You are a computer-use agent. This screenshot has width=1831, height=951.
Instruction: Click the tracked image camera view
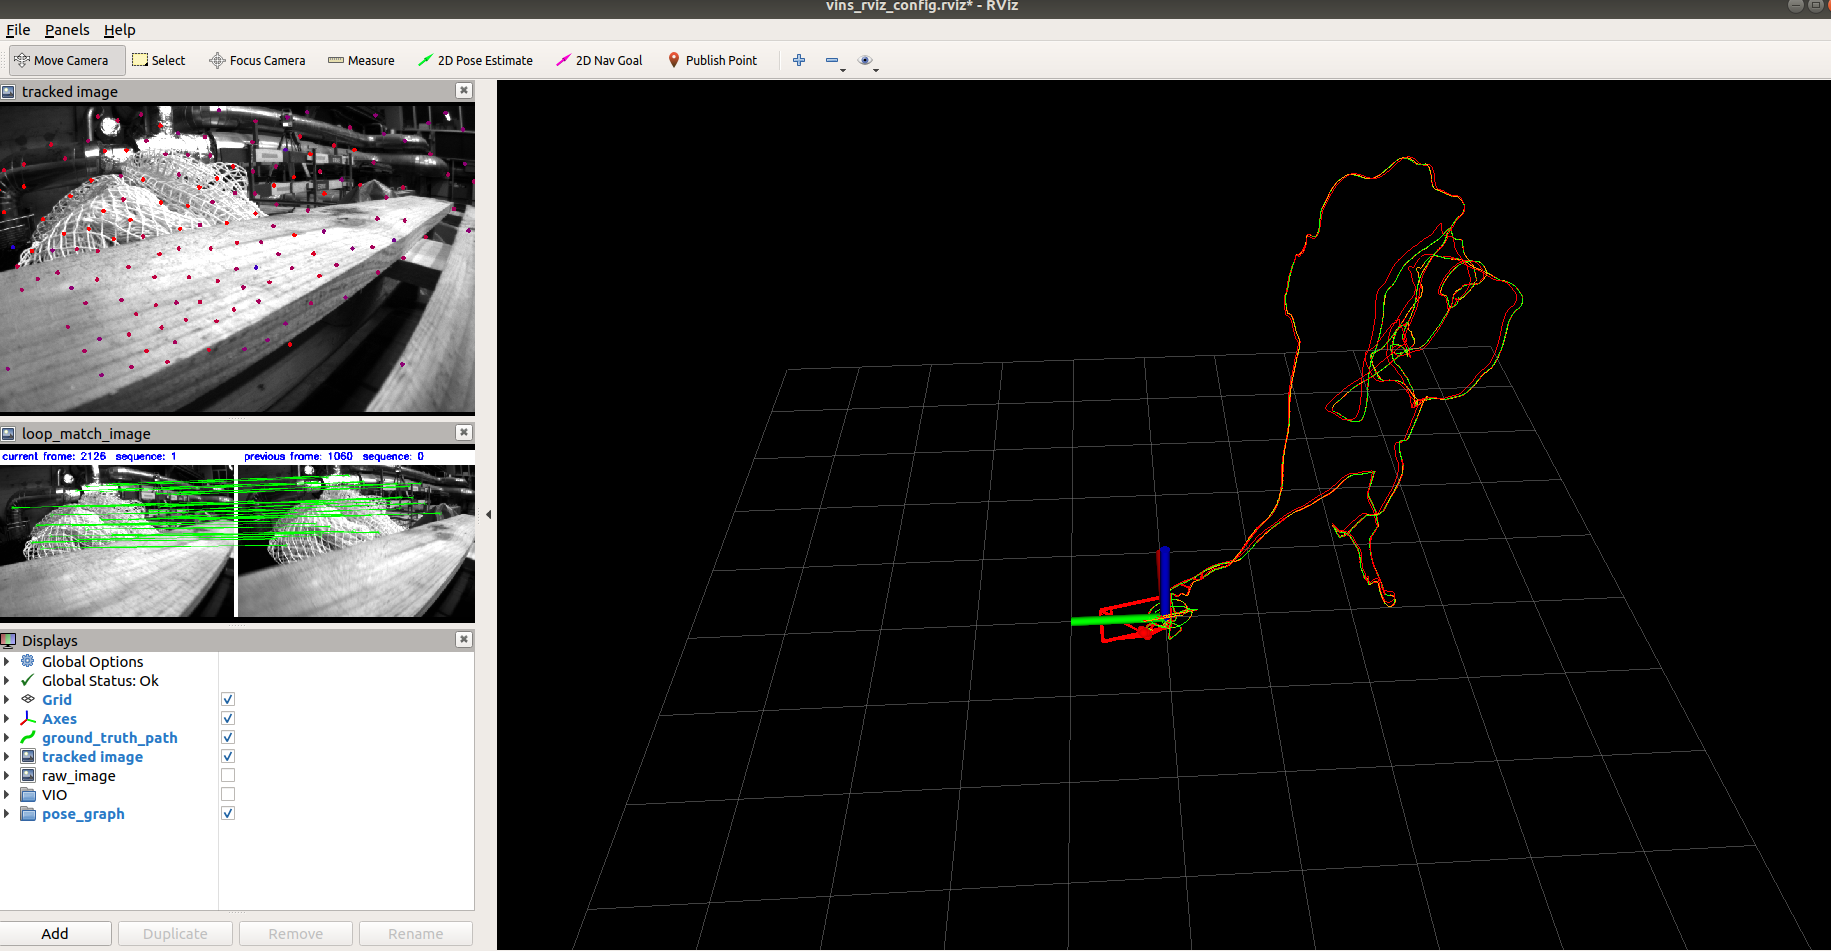click(237, 259)
